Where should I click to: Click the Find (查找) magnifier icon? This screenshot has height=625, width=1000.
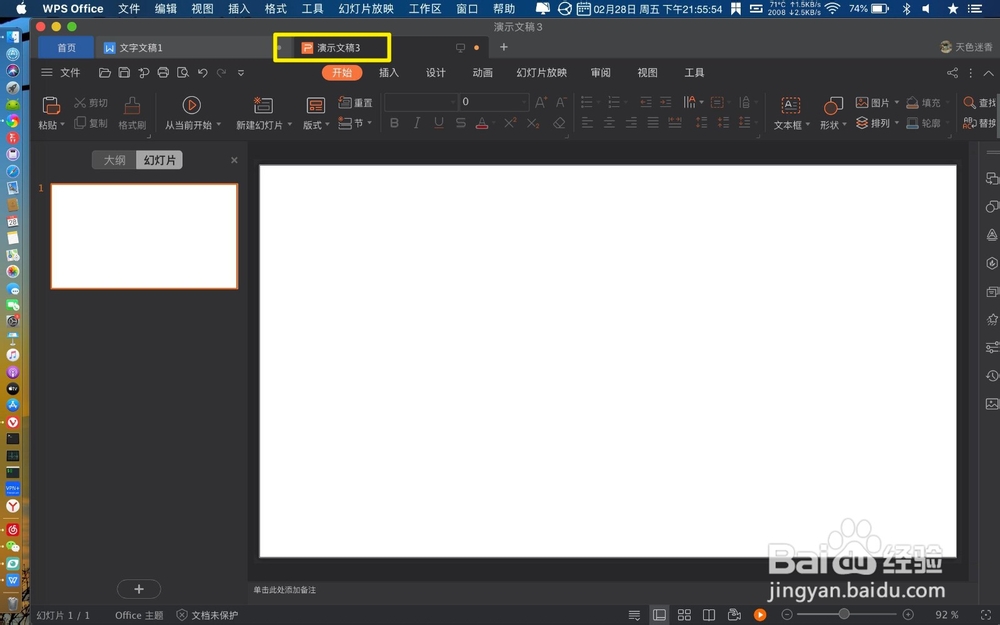click(x=969, y=103)
